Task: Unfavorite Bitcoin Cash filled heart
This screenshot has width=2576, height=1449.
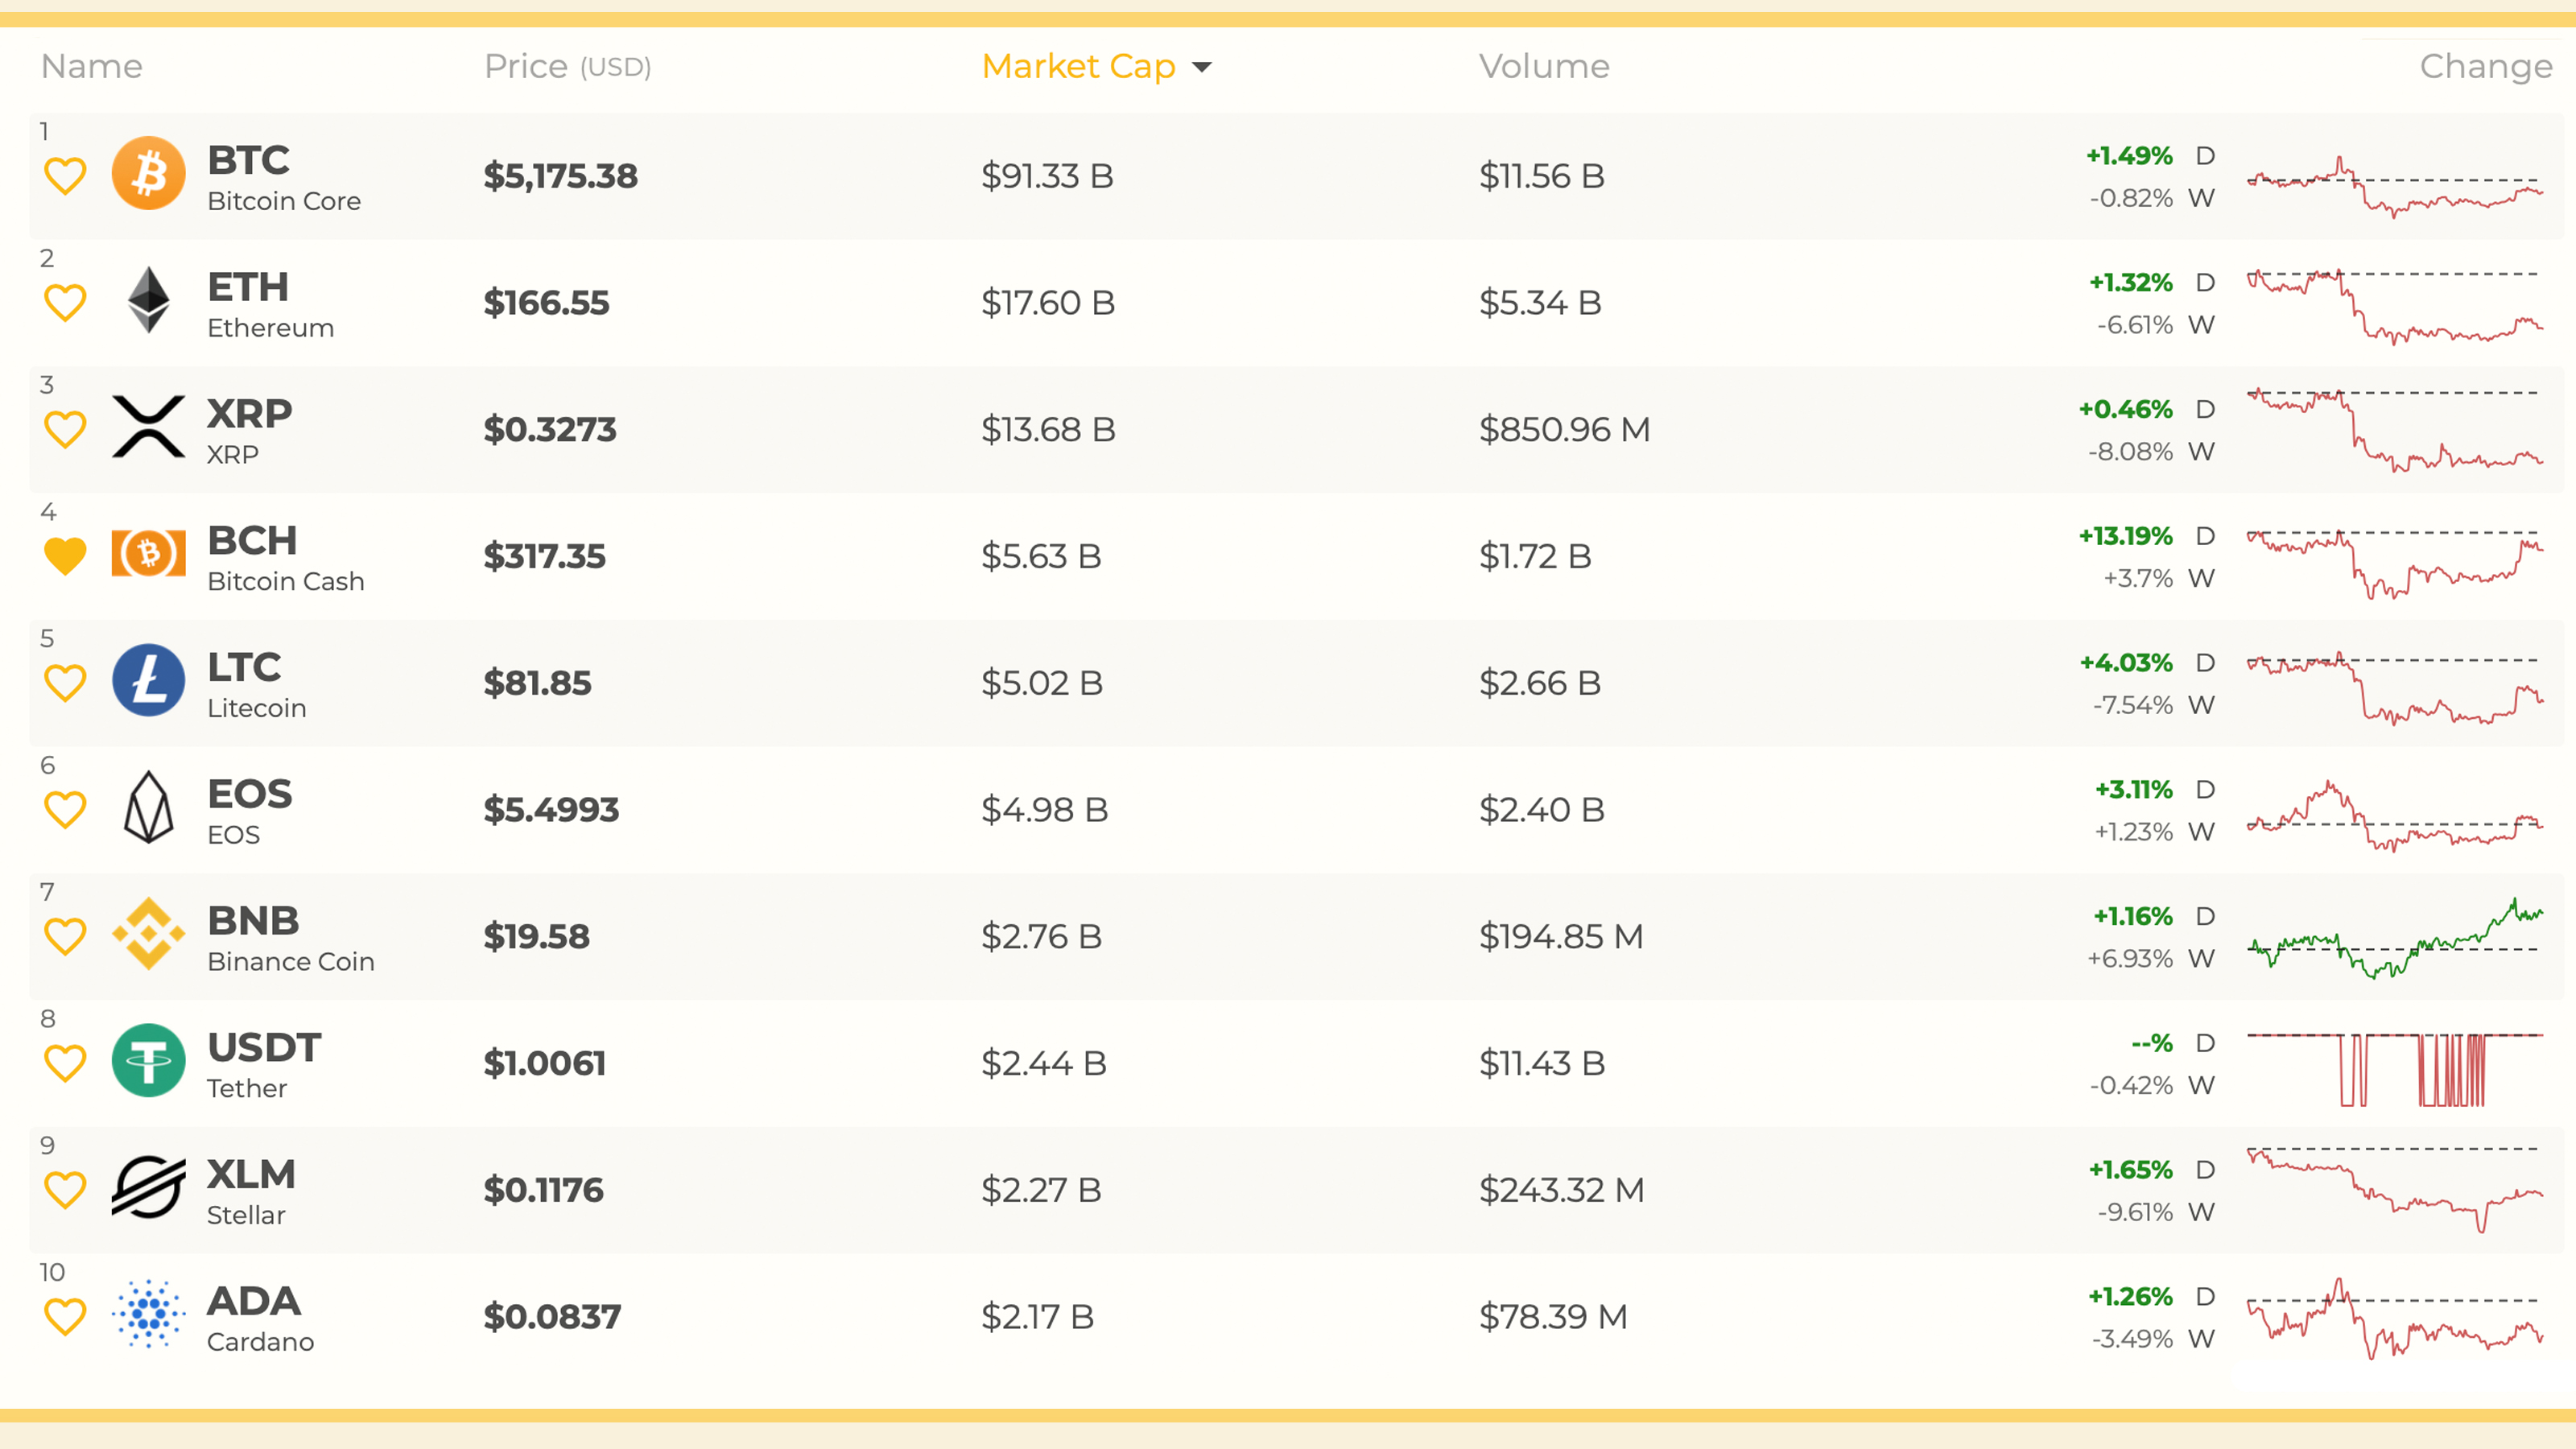Action: [x=65, y=556]
